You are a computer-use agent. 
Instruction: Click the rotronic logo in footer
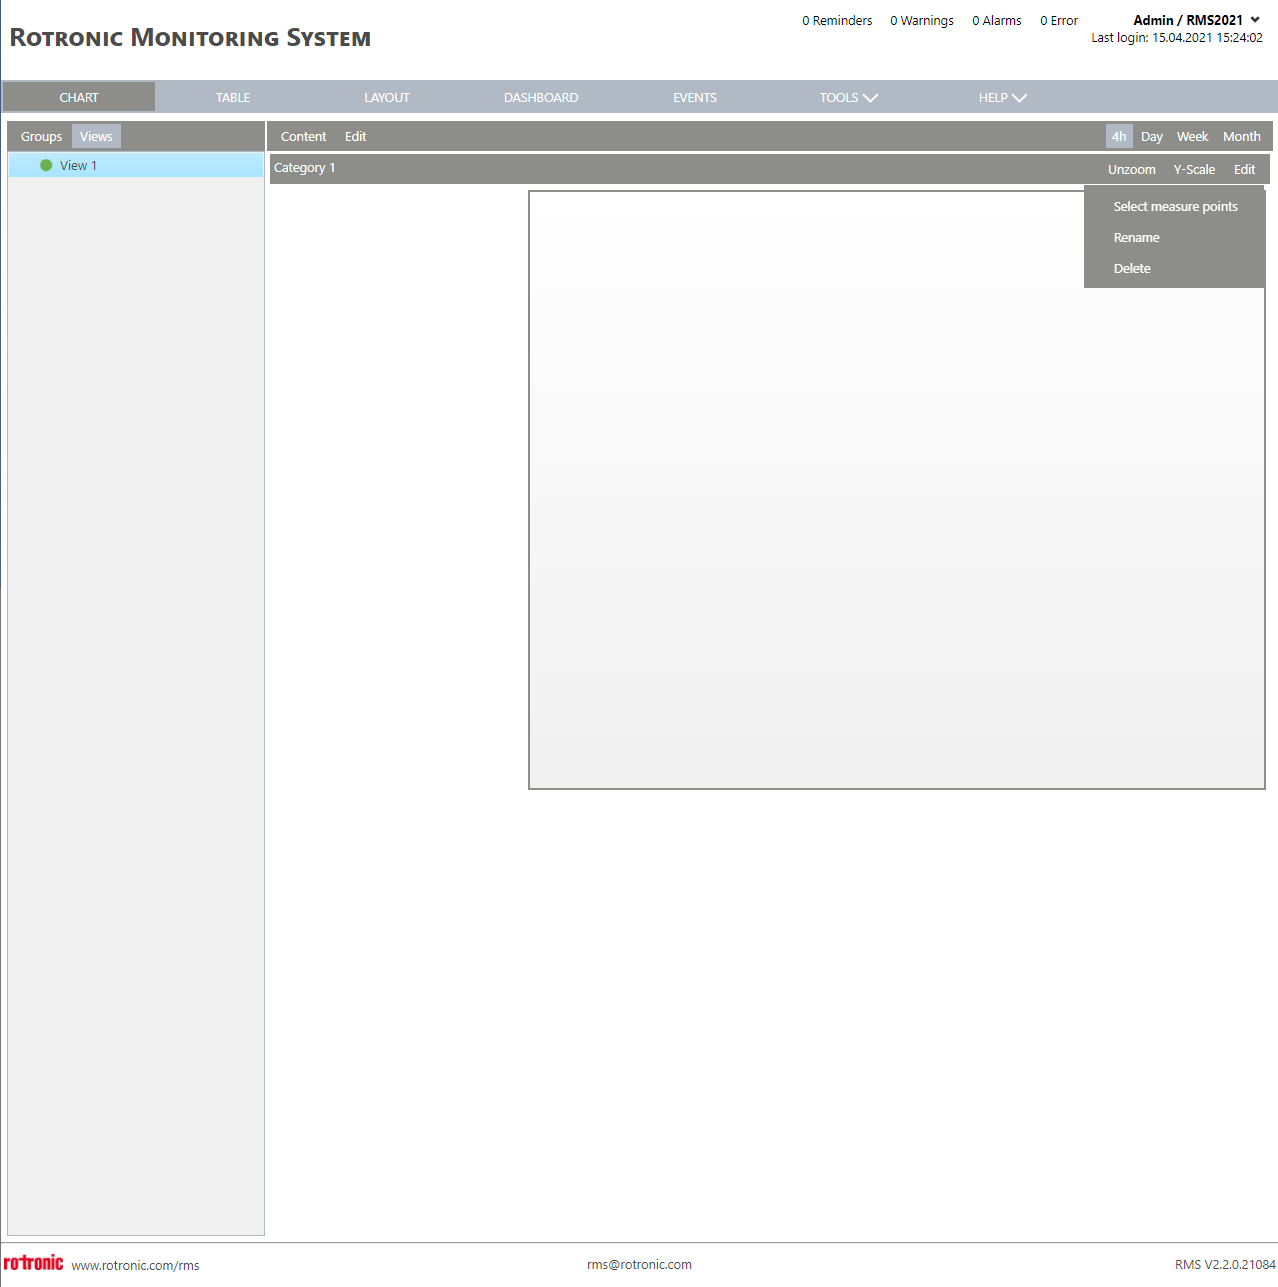[33, 1263]
